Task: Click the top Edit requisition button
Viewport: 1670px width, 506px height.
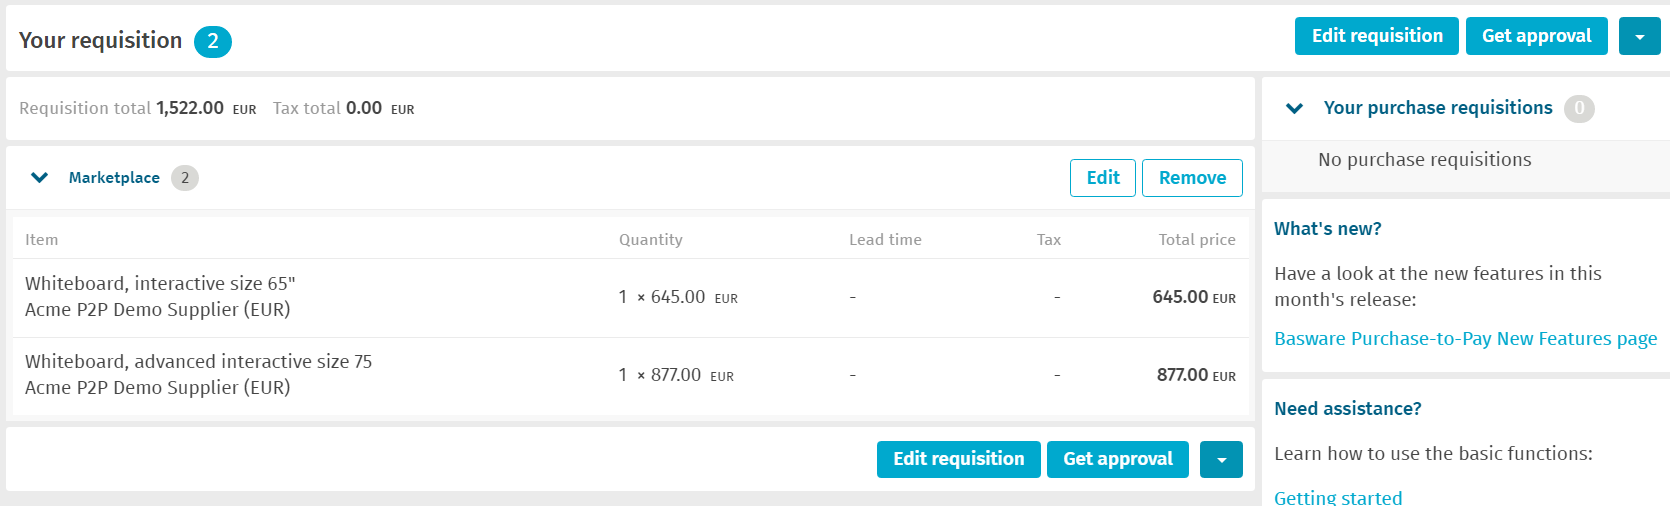Action: click(1377, 36)
